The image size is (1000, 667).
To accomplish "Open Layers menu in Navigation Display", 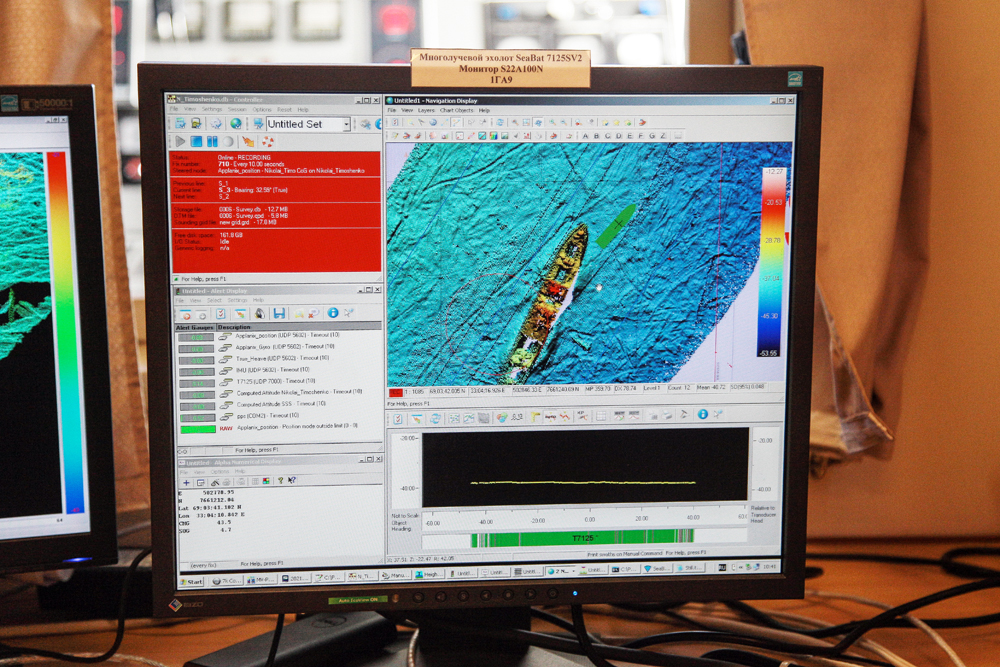I will click(x=428, y=111).
